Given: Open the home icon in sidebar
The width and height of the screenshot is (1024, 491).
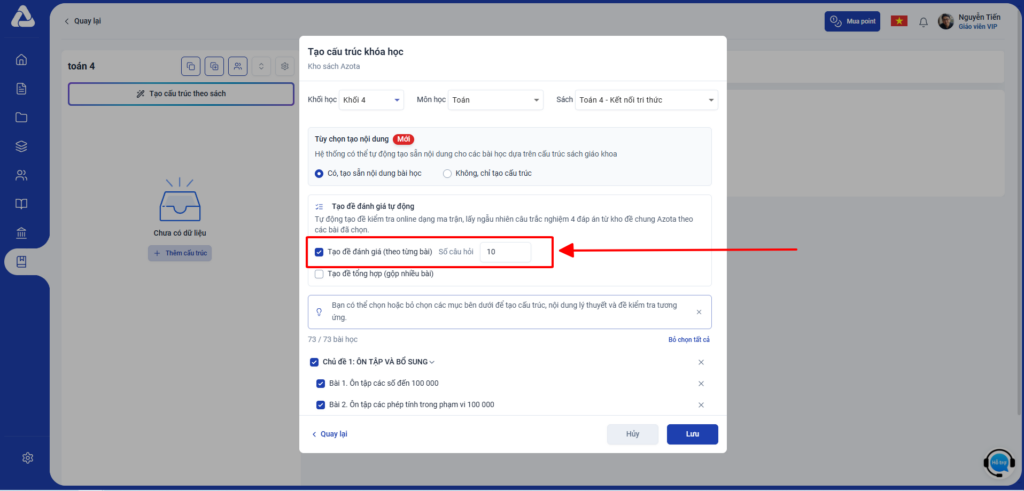Looking at the screenshot, I should [x=22, y=60].
